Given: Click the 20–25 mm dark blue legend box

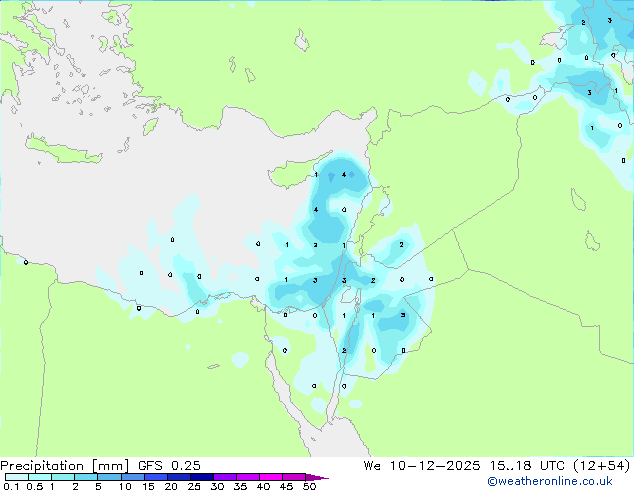Looking at the screenshot, I should pyautogui.click(x=179, y=477).
